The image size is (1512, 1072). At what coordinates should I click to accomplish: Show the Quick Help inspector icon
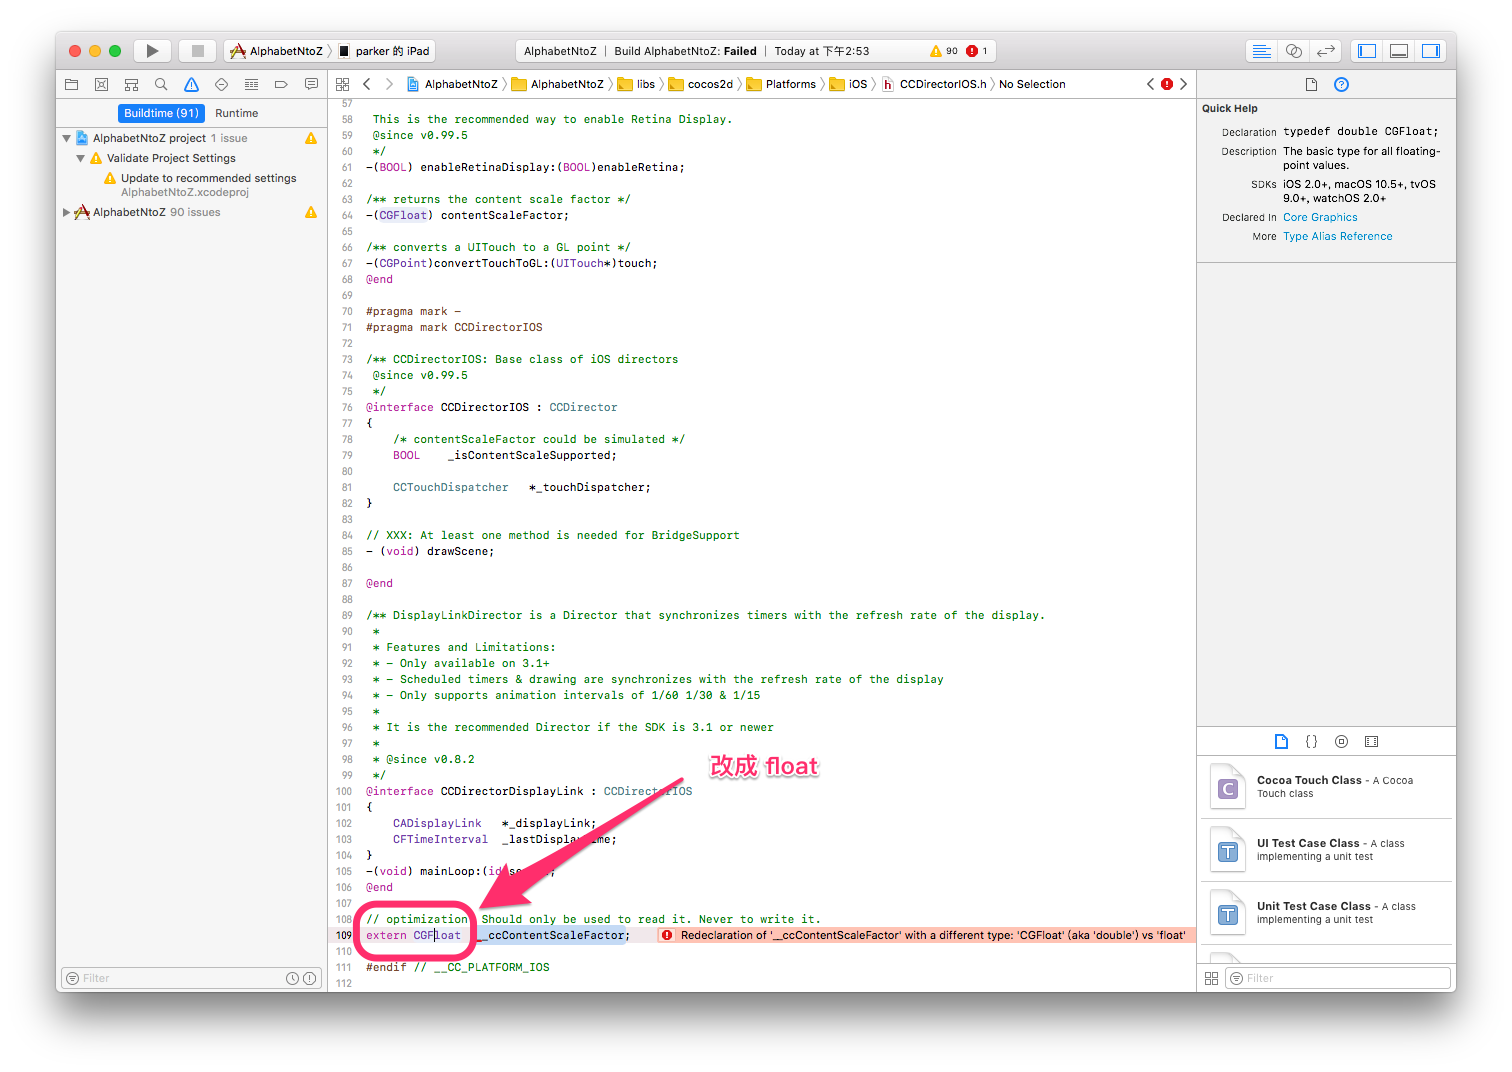(x=1341, y=85)
